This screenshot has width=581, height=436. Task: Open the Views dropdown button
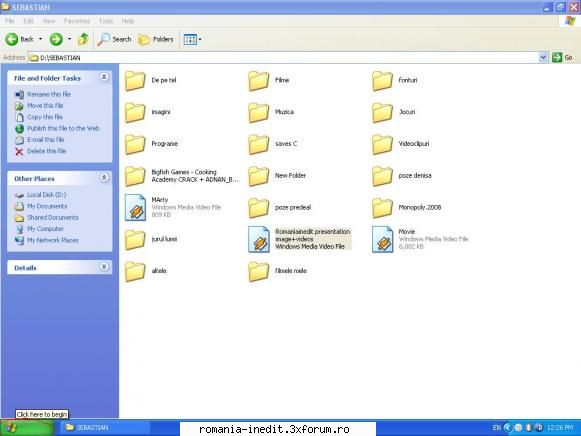(x=192, y=39)
